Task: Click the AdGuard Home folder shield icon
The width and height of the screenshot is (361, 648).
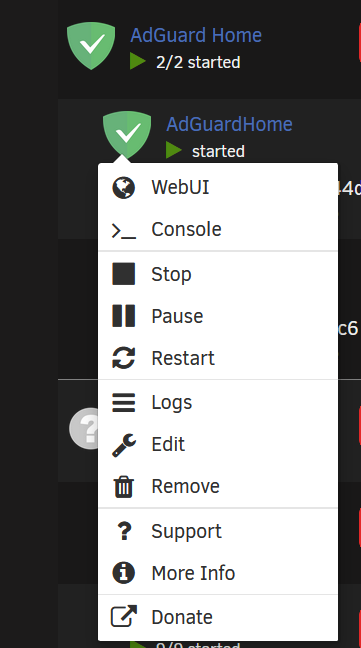Action: tap(91, 45)
